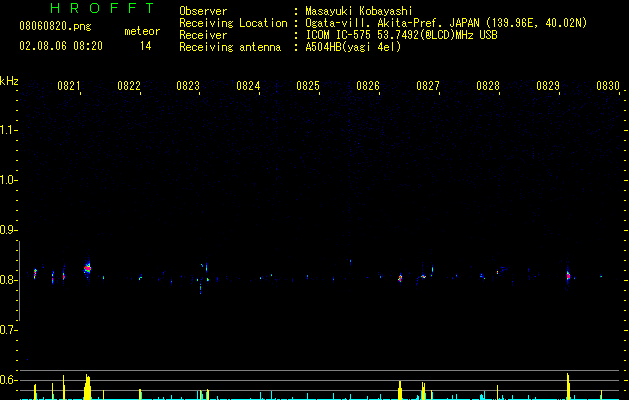Click the 0828 time marker
The image size is (629, 400).
point(488,86)
